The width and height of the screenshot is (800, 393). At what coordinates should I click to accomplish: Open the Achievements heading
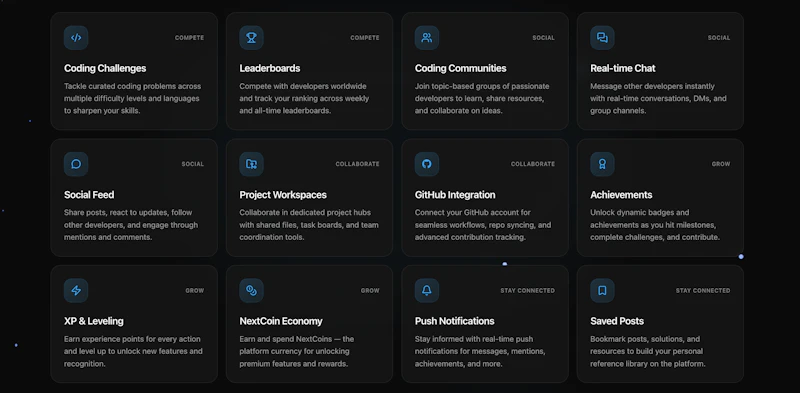(x=621, y=195)
